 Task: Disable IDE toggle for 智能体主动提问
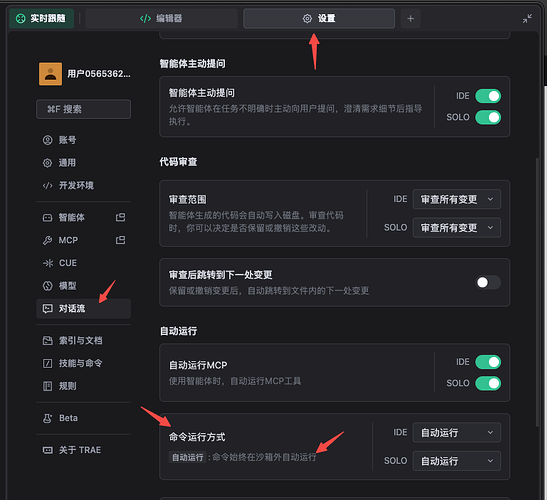point(488,96)
